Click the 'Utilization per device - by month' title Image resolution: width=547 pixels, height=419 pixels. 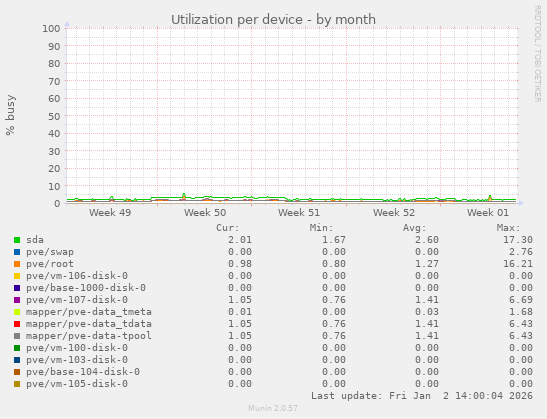coord(273,20)
